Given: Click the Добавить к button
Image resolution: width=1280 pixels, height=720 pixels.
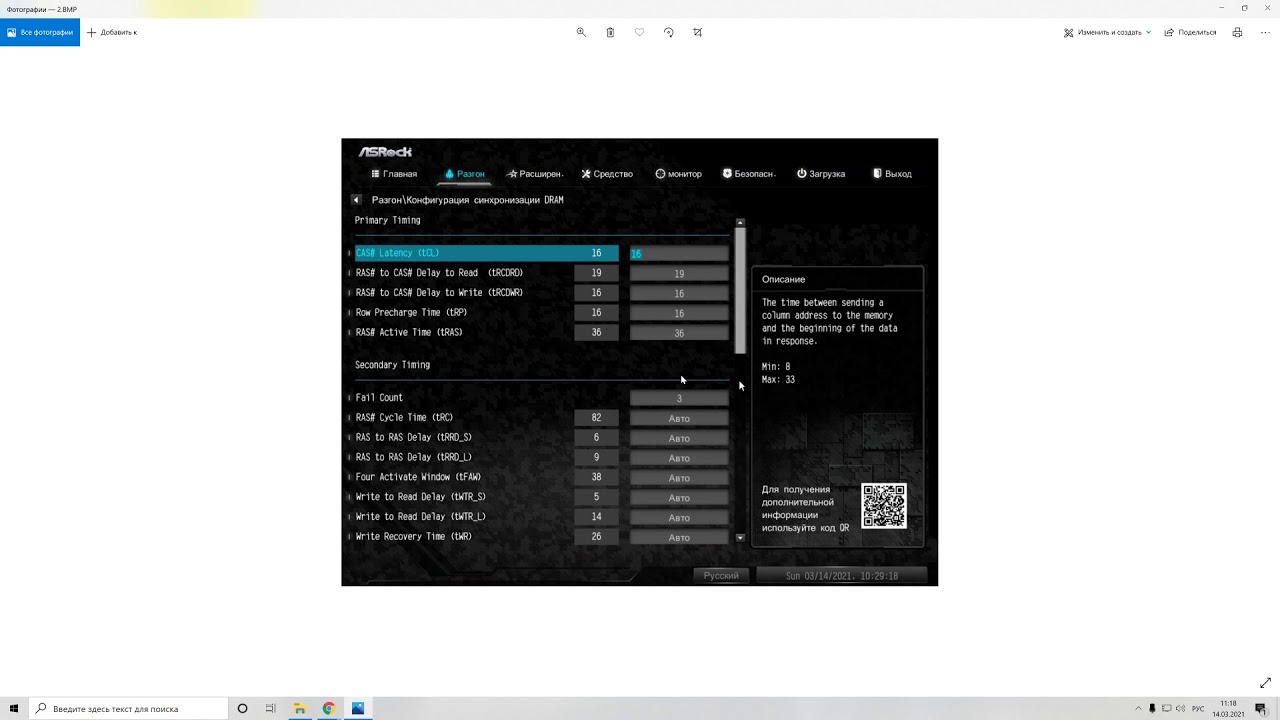Looking at the screenshot, I should tap(112, 32).
